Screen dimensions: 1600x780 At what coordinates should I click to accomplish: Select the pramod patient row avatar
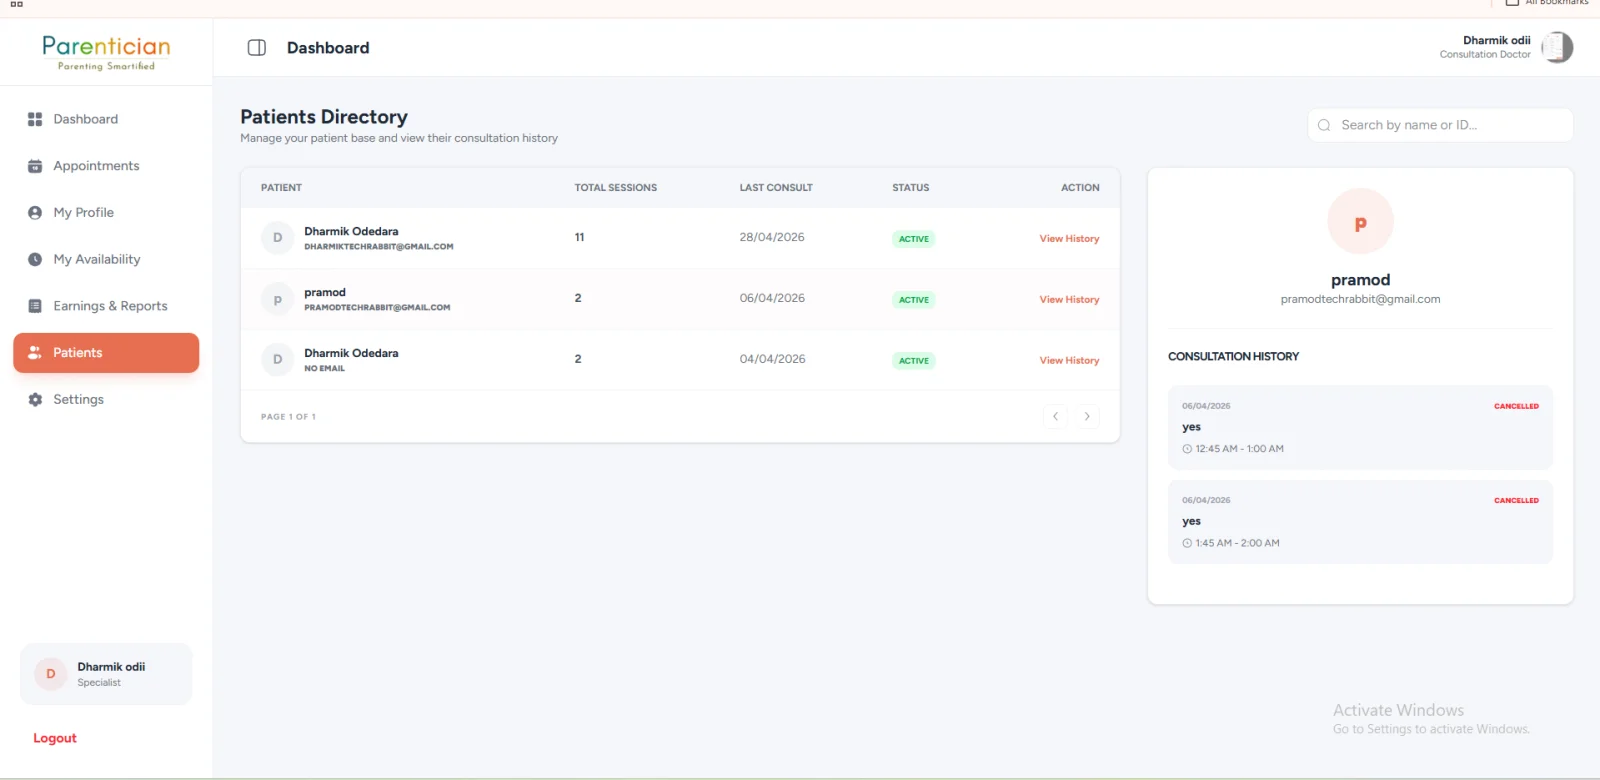pos(277,300)
